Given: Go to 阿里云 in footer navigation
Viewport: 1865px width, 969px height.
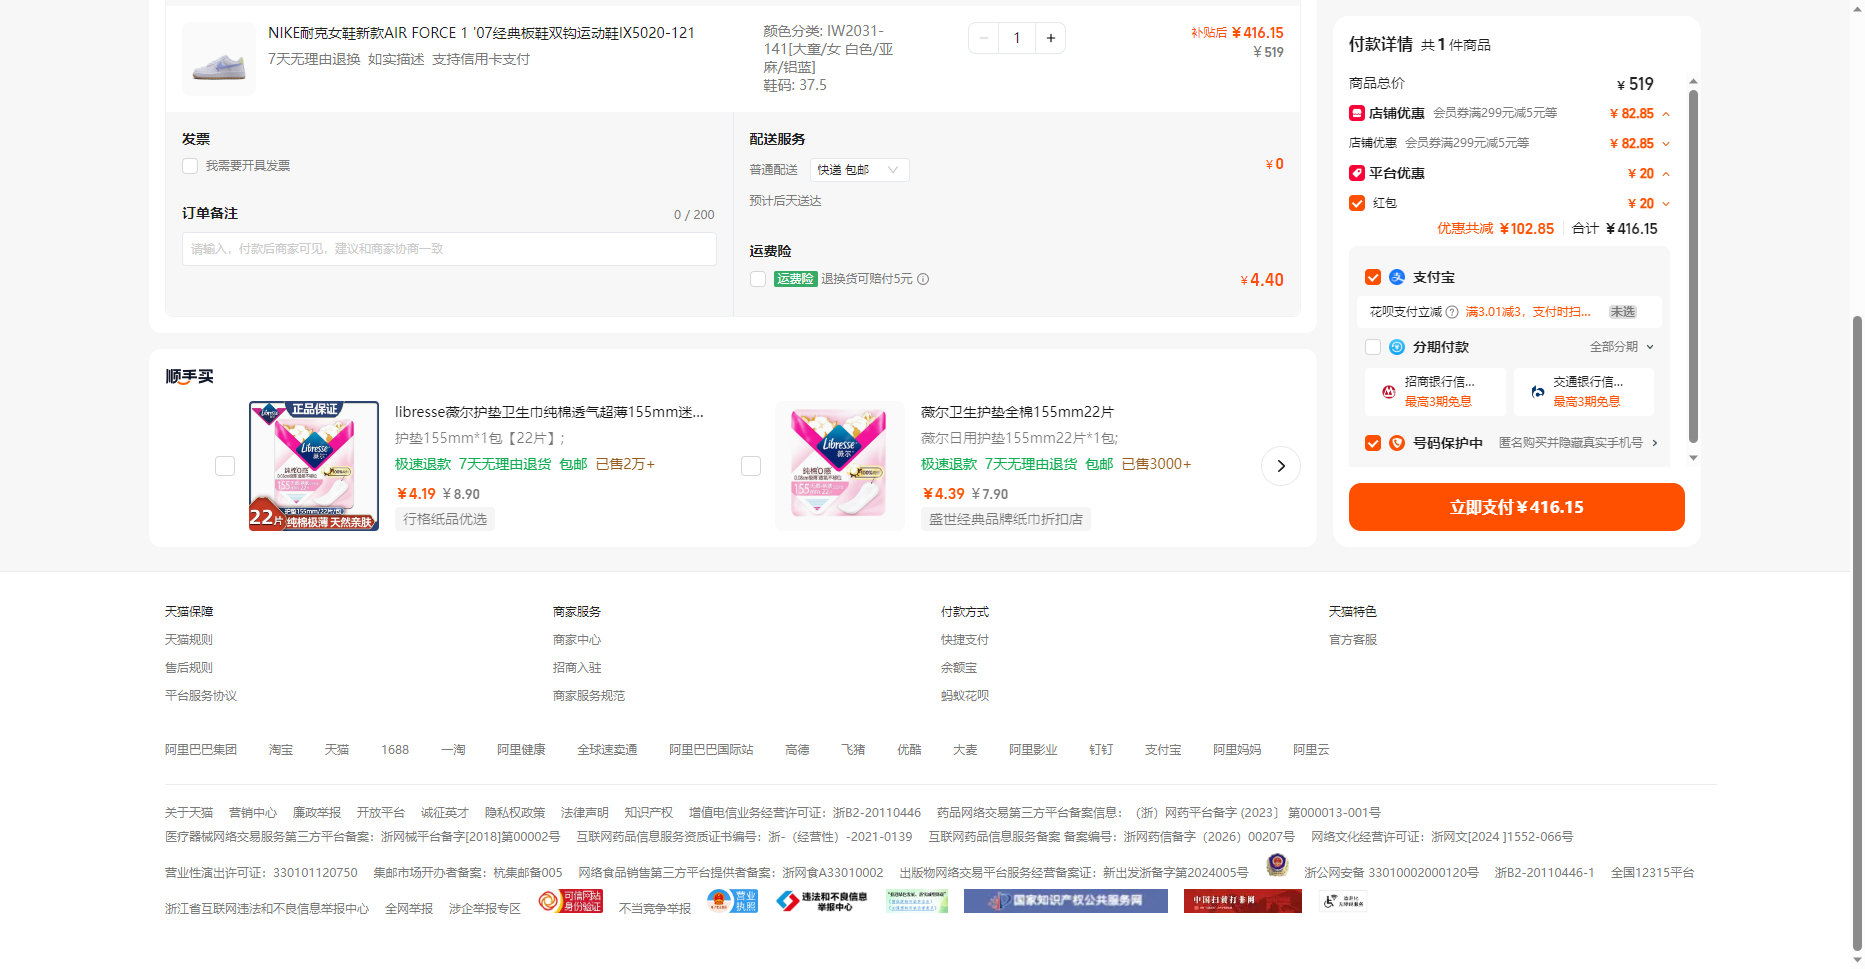Looking at the screenshot, I should coord(1311,750).
